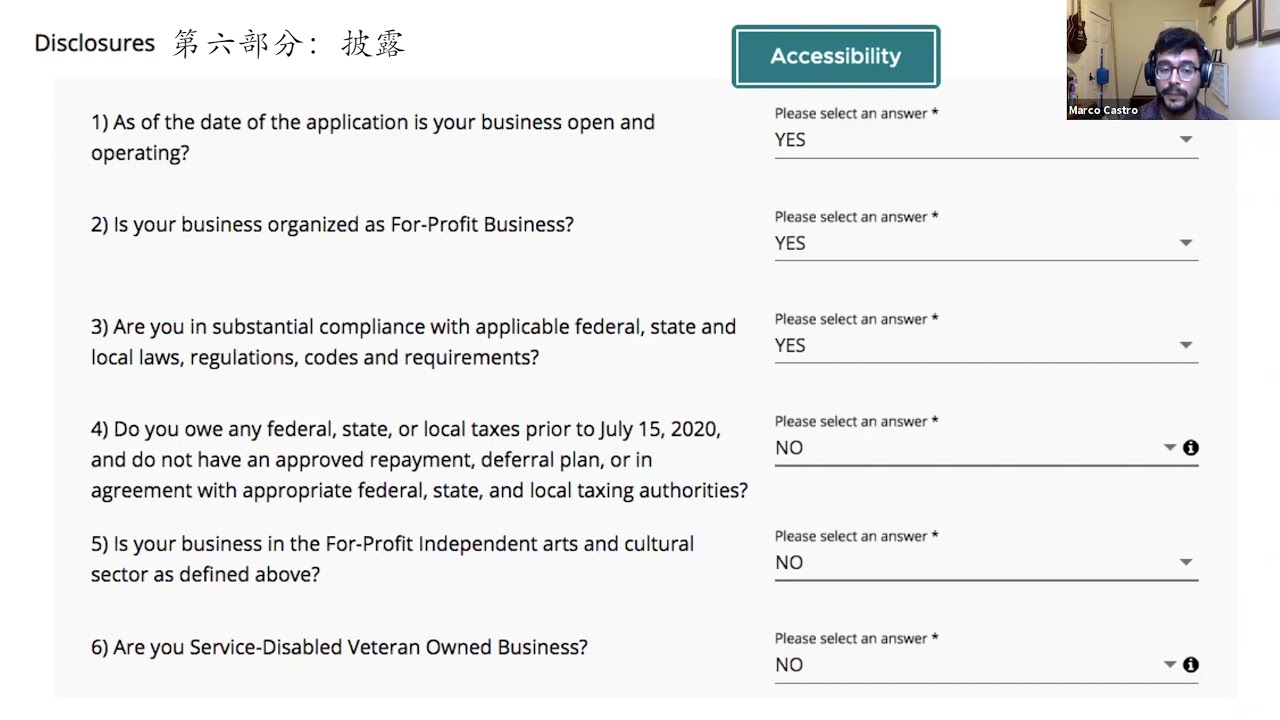Click question 4 text about owed taxes
1280x720 pixels.
419,460
